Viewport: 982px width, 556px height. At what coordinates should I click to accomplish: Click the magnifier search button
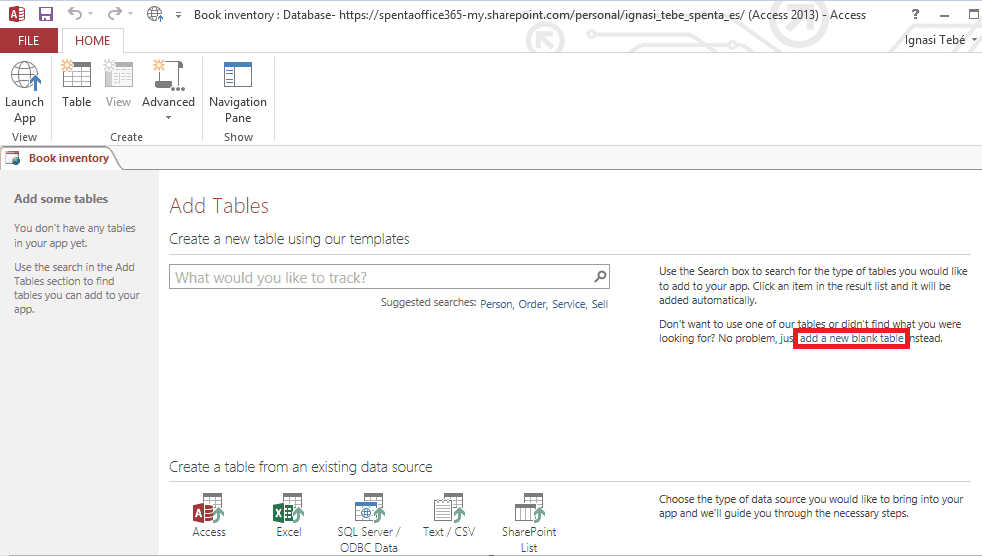pyautogui.click(x=600, y=276)
